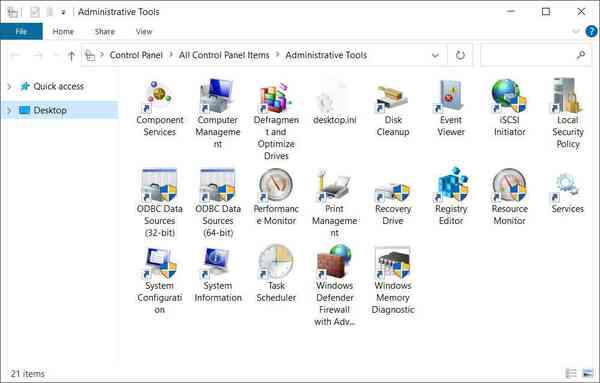The height and width of the screenshot is (383, 600).
Task: Go back to previous location
Action: pyautogui.click(x=16, y=56)
